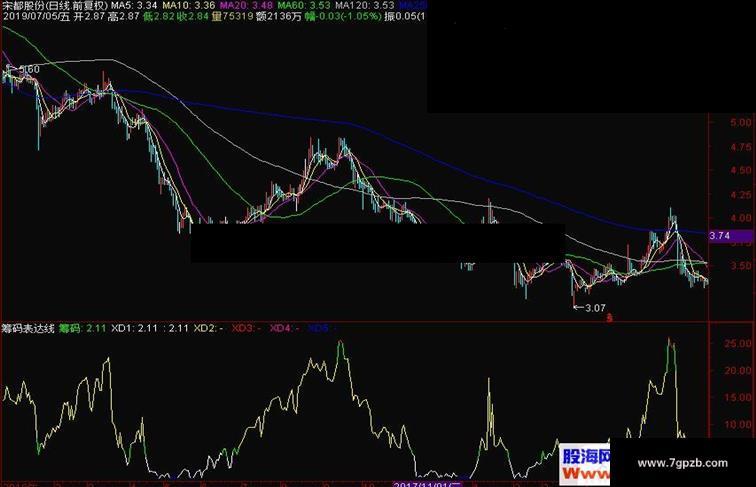Click the low price 低2.82
The image size is (756, 487).
(159, 16)
